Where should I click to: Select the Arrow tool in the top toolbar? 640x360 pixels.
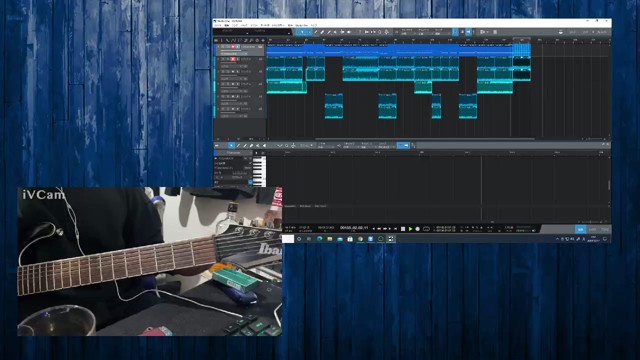click(x=302, y=32)
